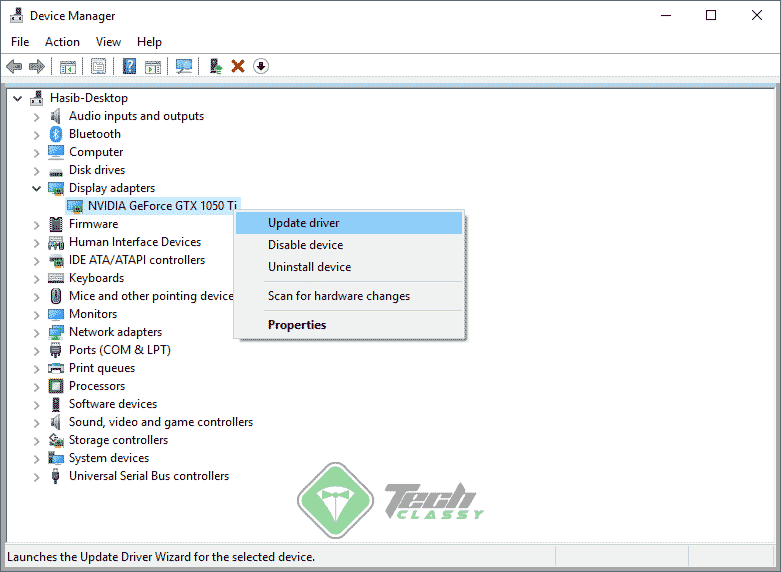This screenshot has width=781, height=572.
Task: Click the Back arrow toolbar icon
Action: pyautogui.click(x=14, y=66)
